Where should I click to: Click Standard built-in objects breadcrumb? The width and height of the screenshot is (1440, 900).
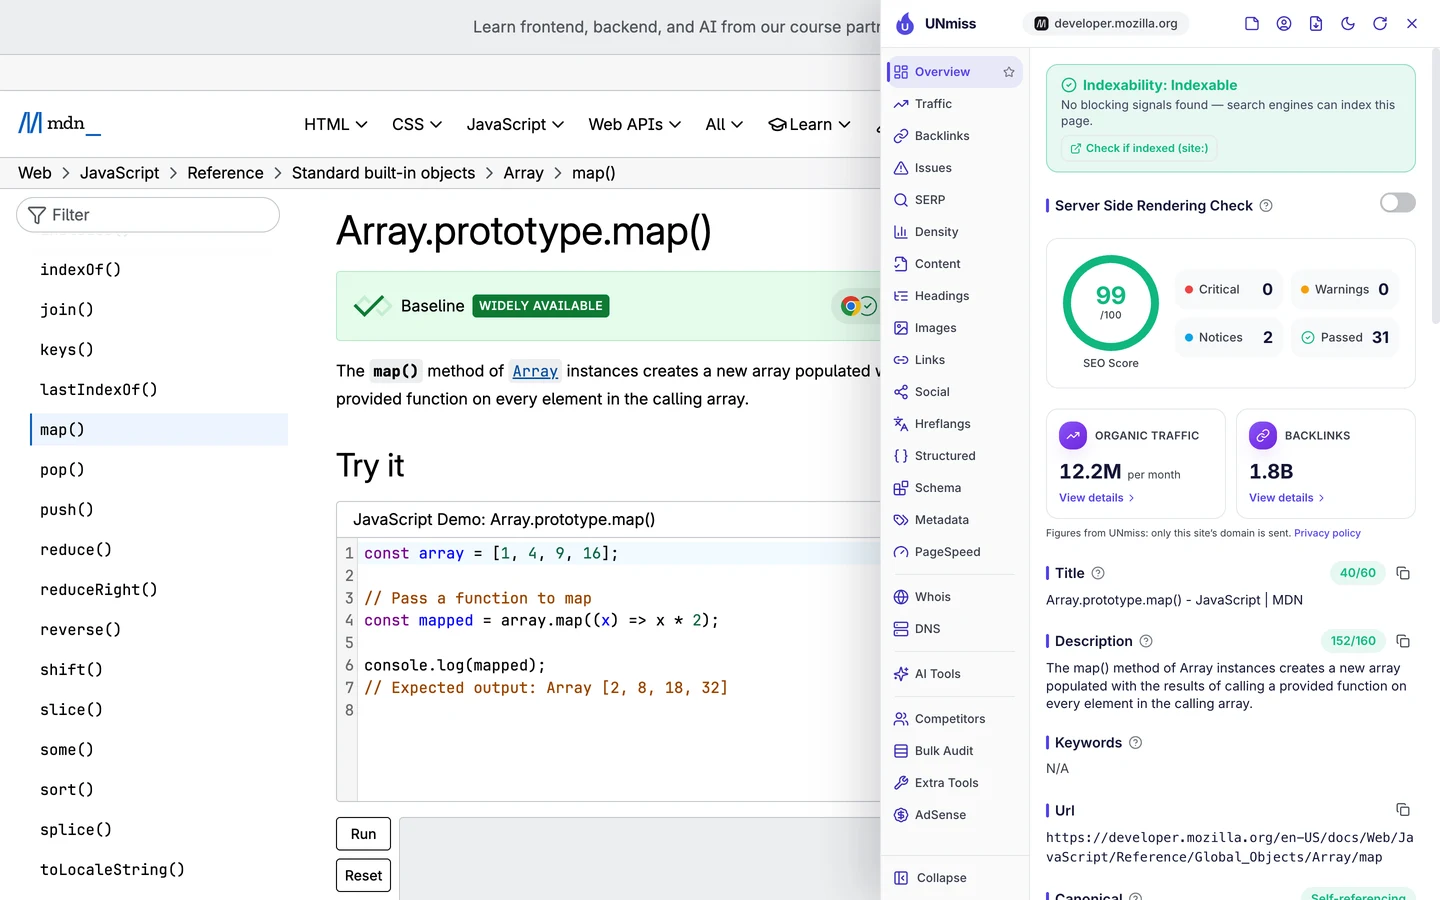pyautogui.click(x=383, y=173)
